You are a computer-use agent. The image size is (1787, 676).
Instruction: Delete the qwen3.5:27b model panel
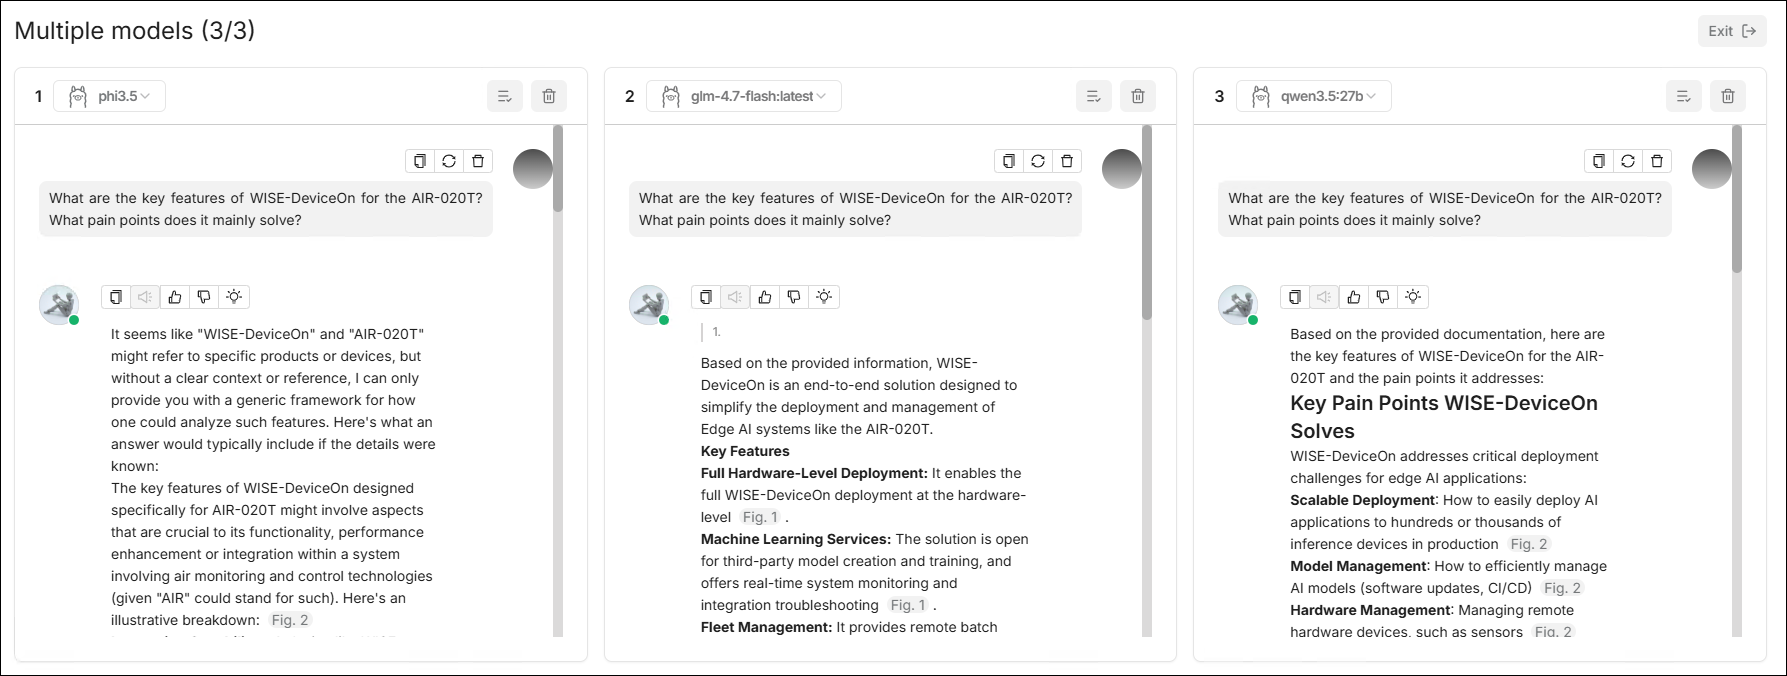click(x=1728, y=96)
